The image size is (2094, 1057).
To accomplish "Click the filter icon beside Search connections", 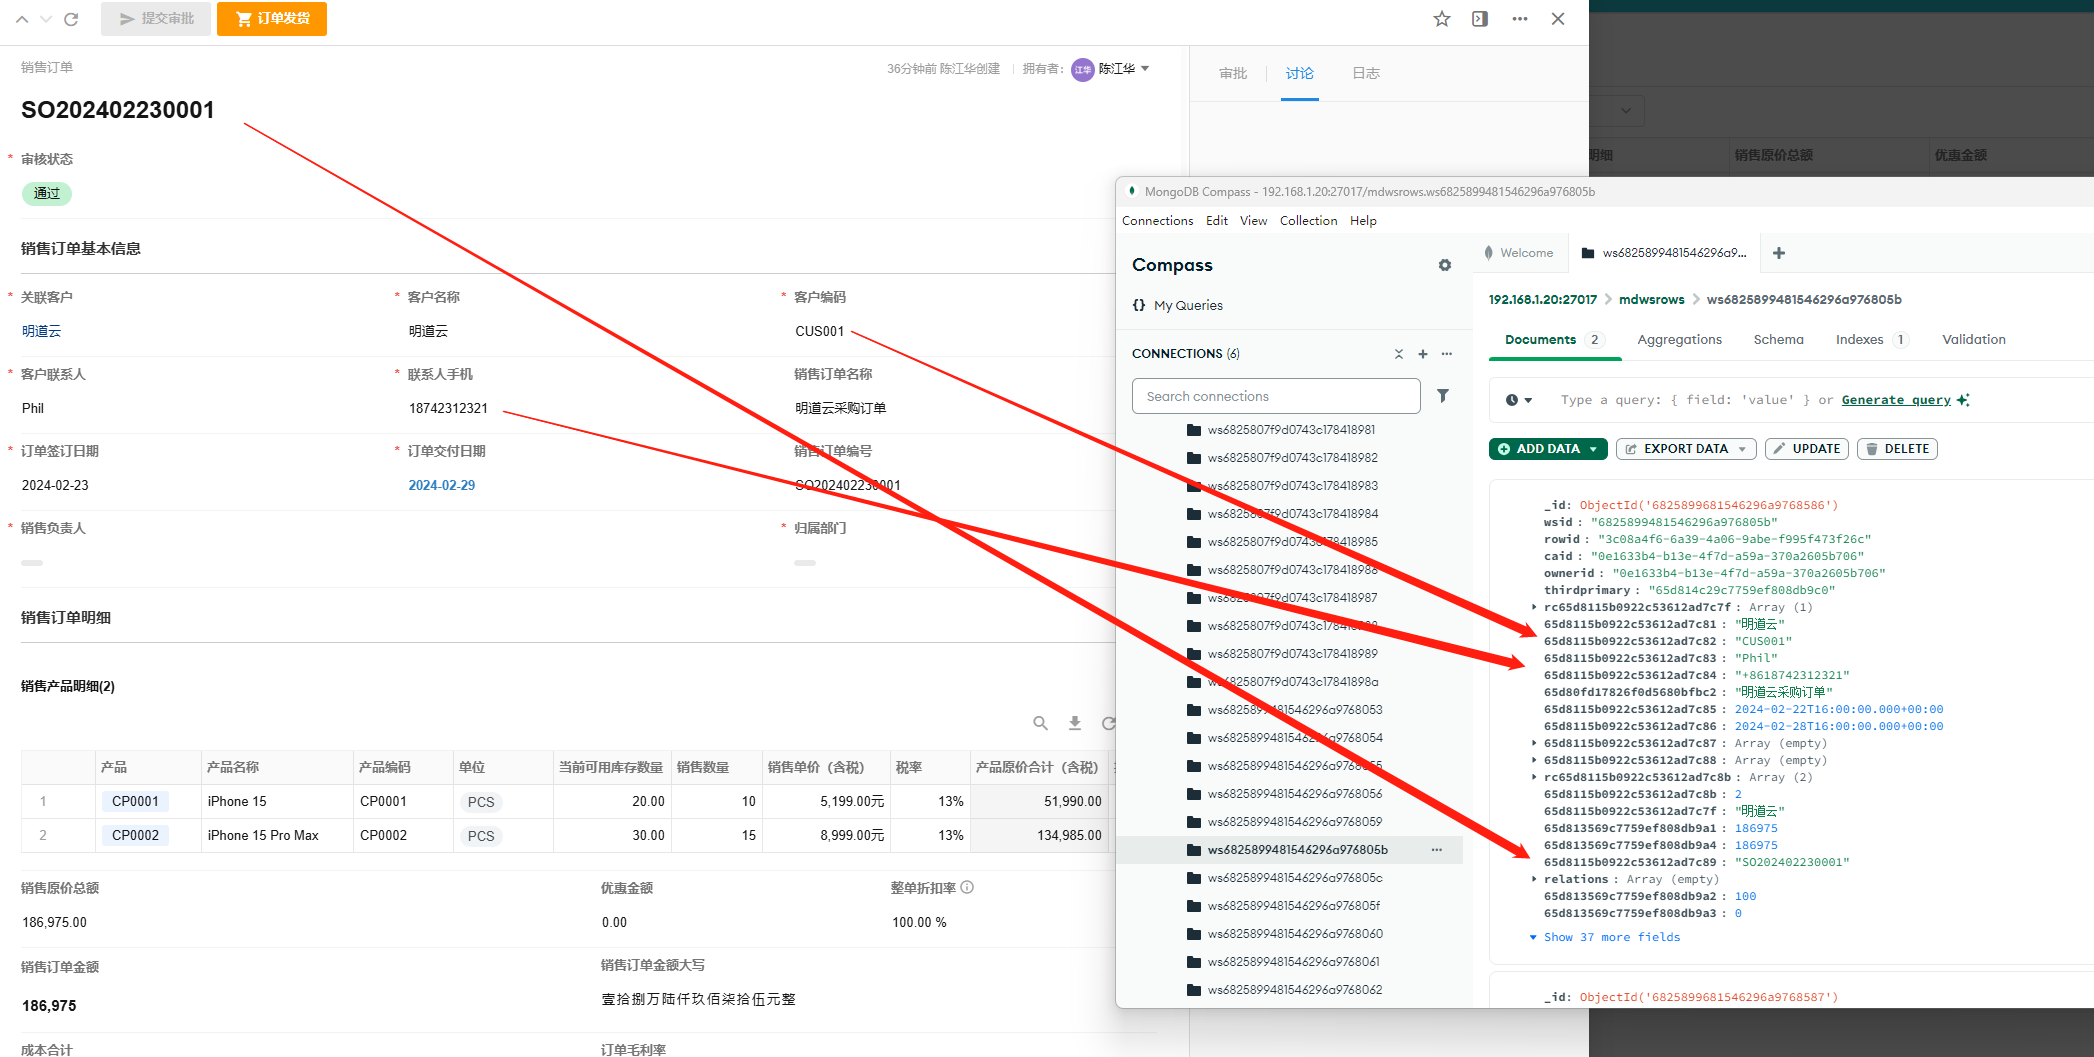I will [x=1442, y=396].
